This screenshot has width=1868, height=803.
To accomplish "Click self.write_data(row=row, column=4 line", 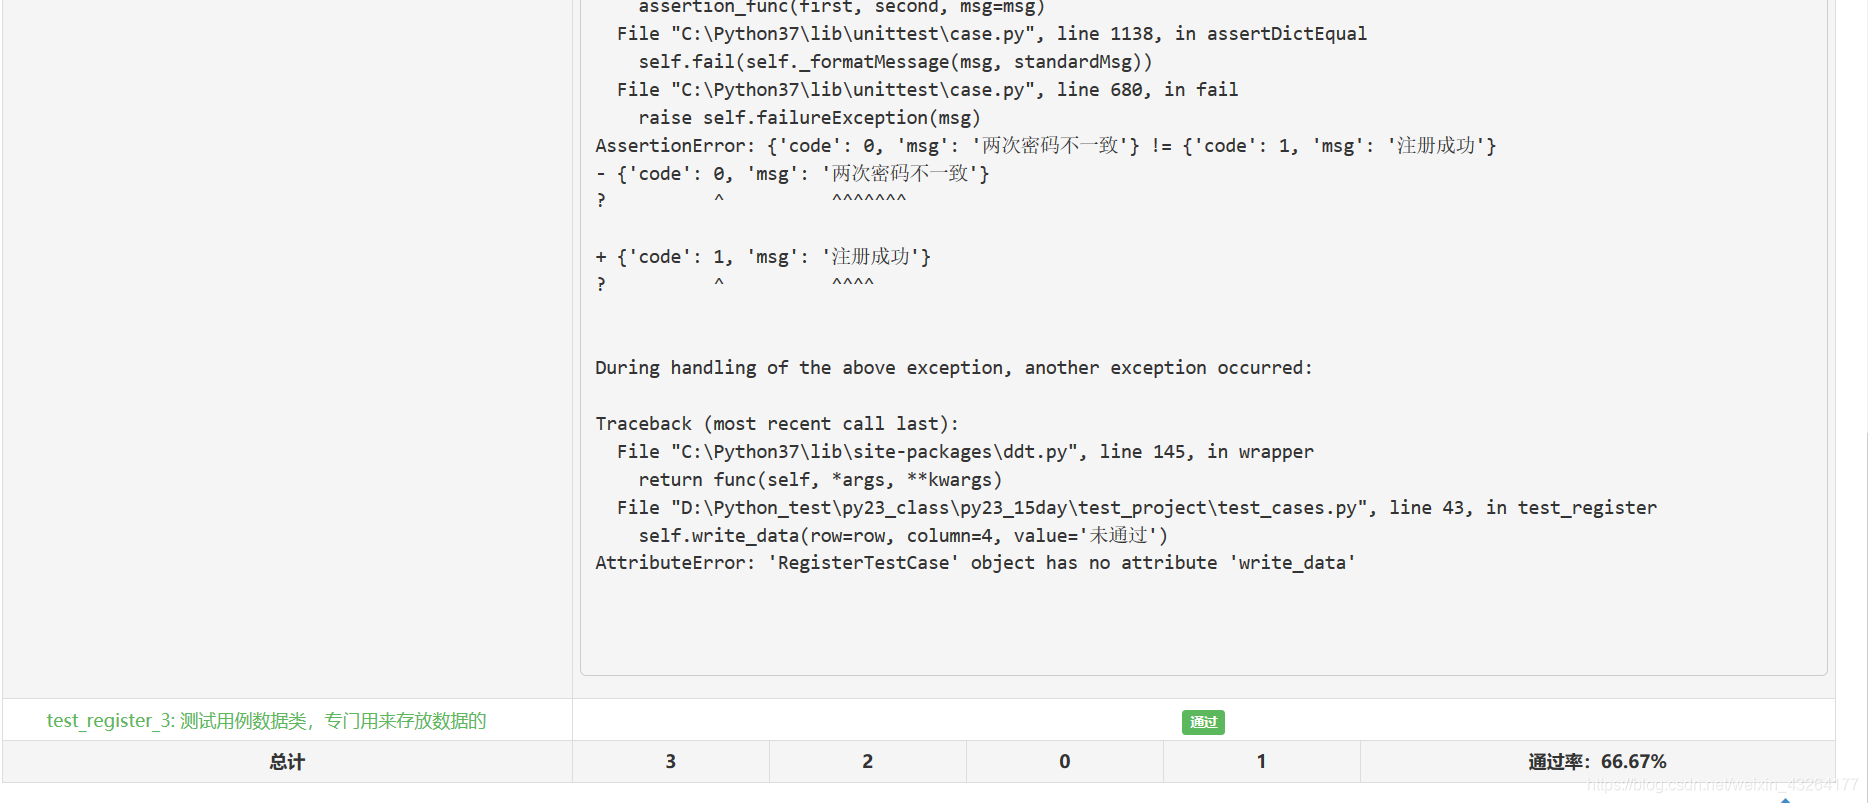I will [x=903, y=536].
